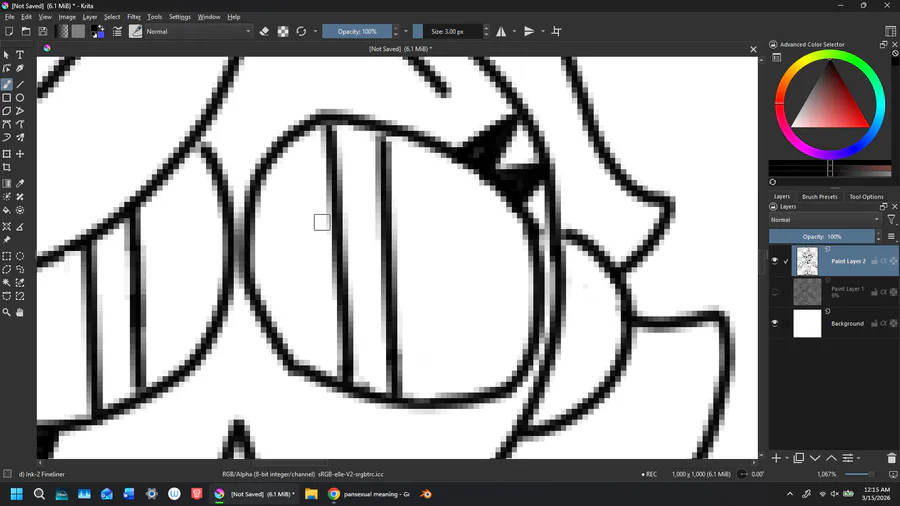Switch to the Tool Options tab
The width and height of the screenshot is (900, 506).
(x=866, y=196)
